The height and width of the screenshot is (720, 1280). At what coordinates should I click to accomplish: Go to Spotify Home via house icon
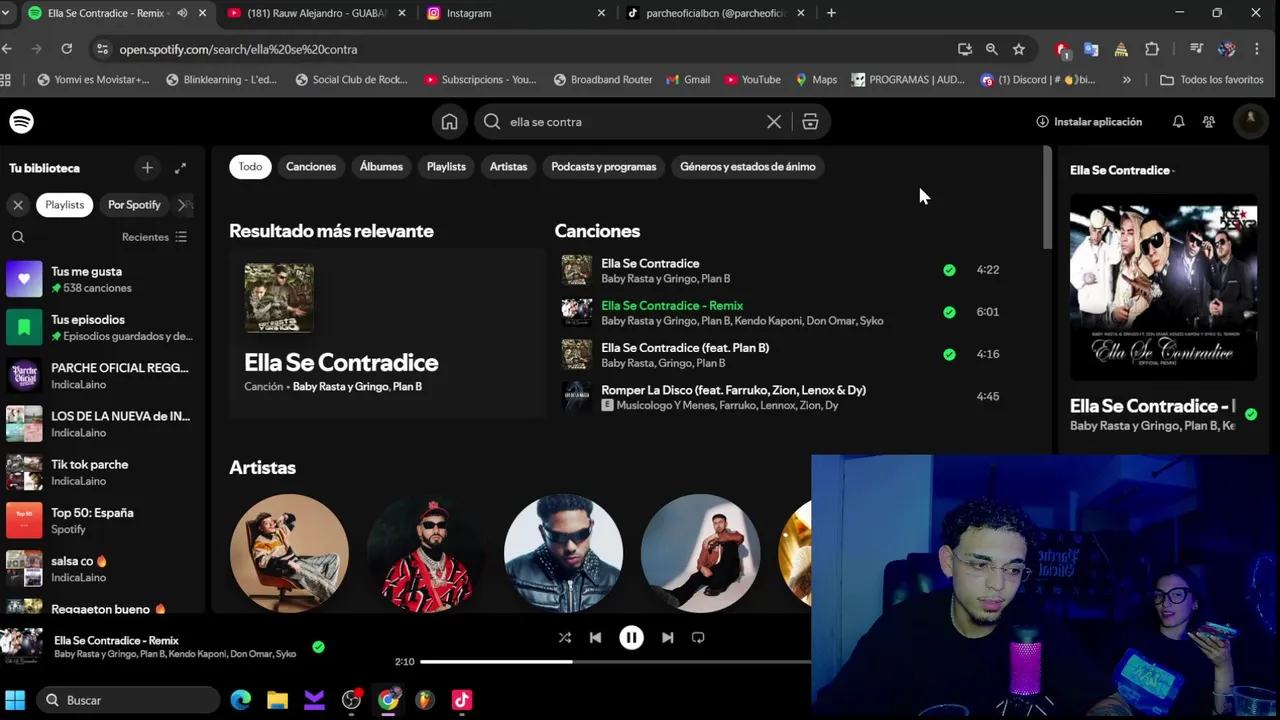point(449,121)
